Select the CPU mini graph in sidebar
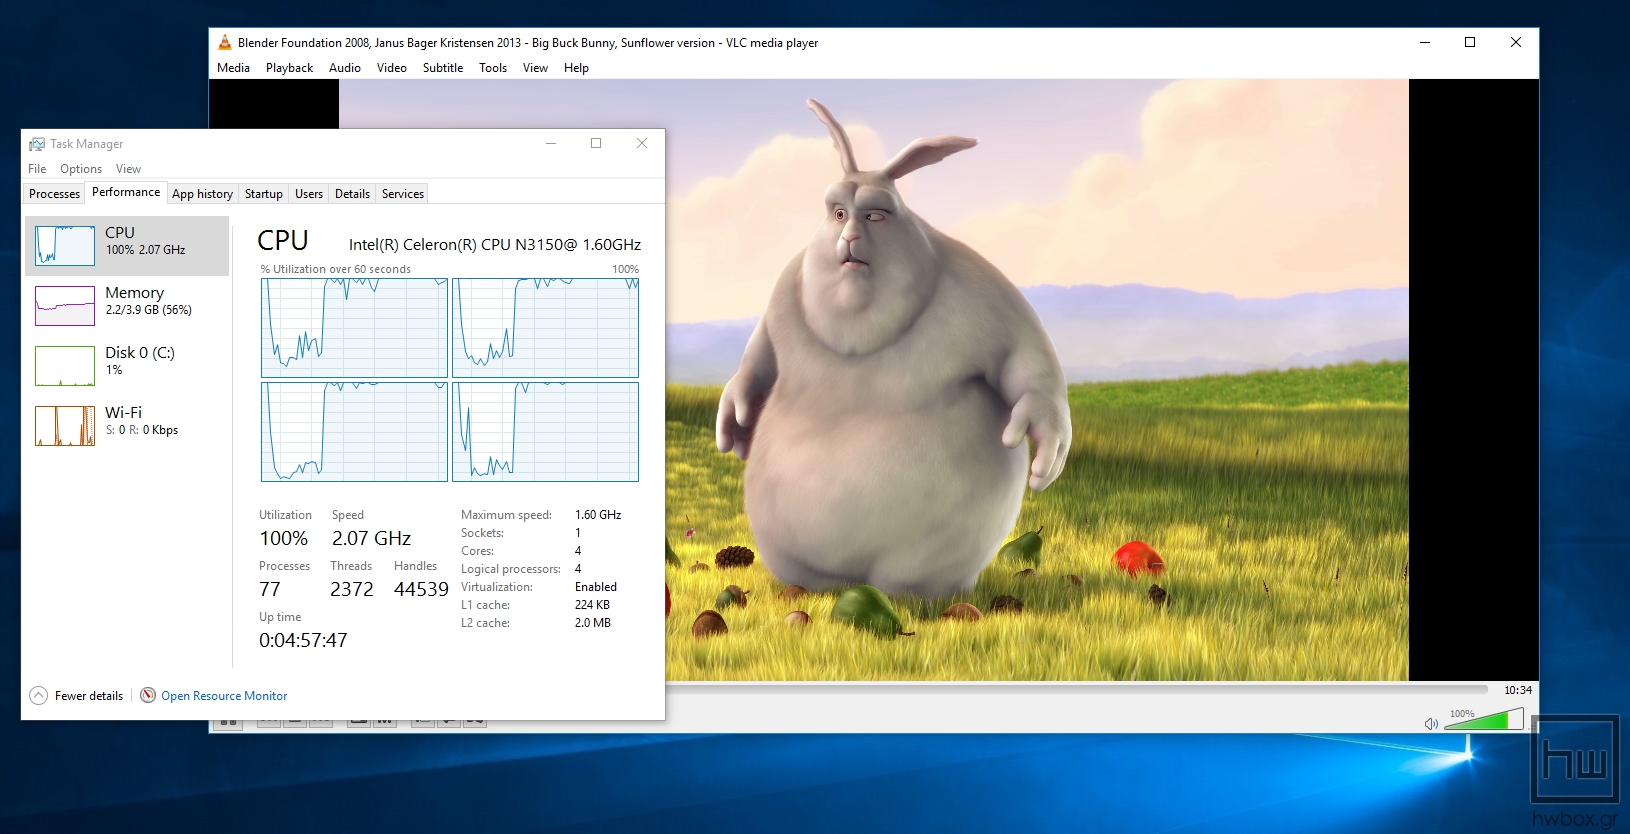This screenshot has width=1630, height=834. coord(65,245)
